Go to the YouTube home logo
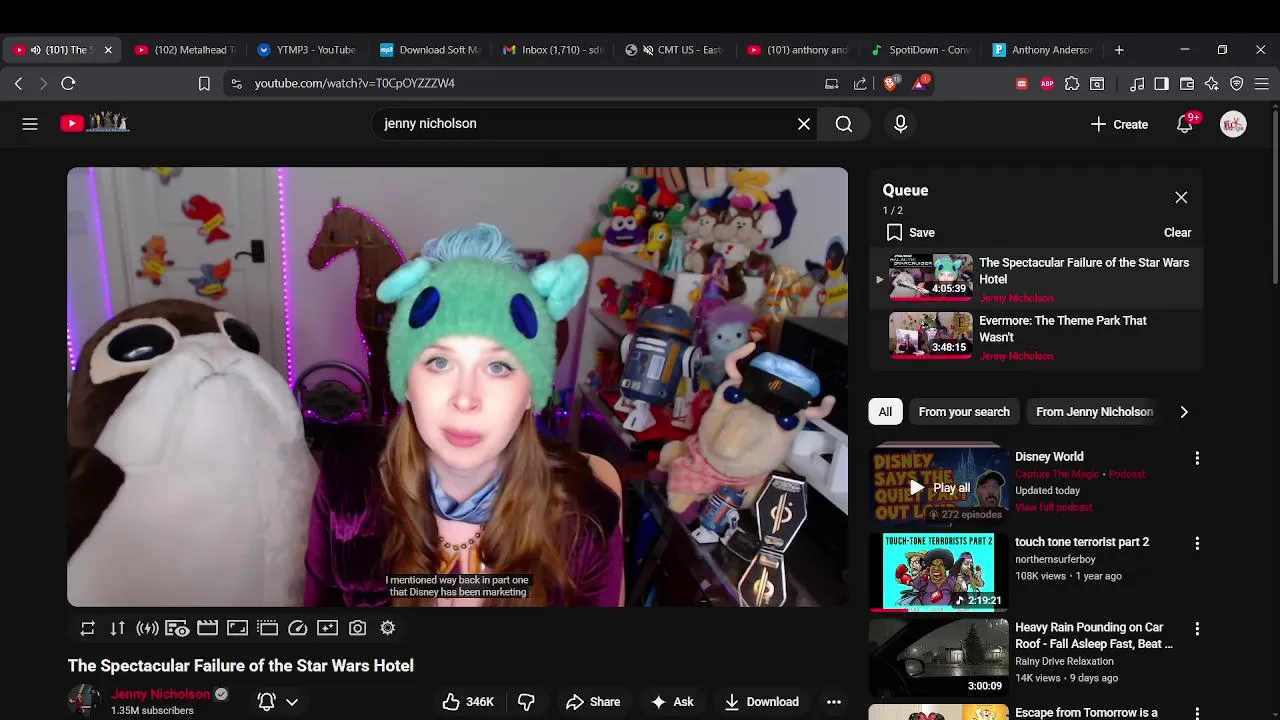The height and width of the screenshot is (720, 1280). coord(95,123)
